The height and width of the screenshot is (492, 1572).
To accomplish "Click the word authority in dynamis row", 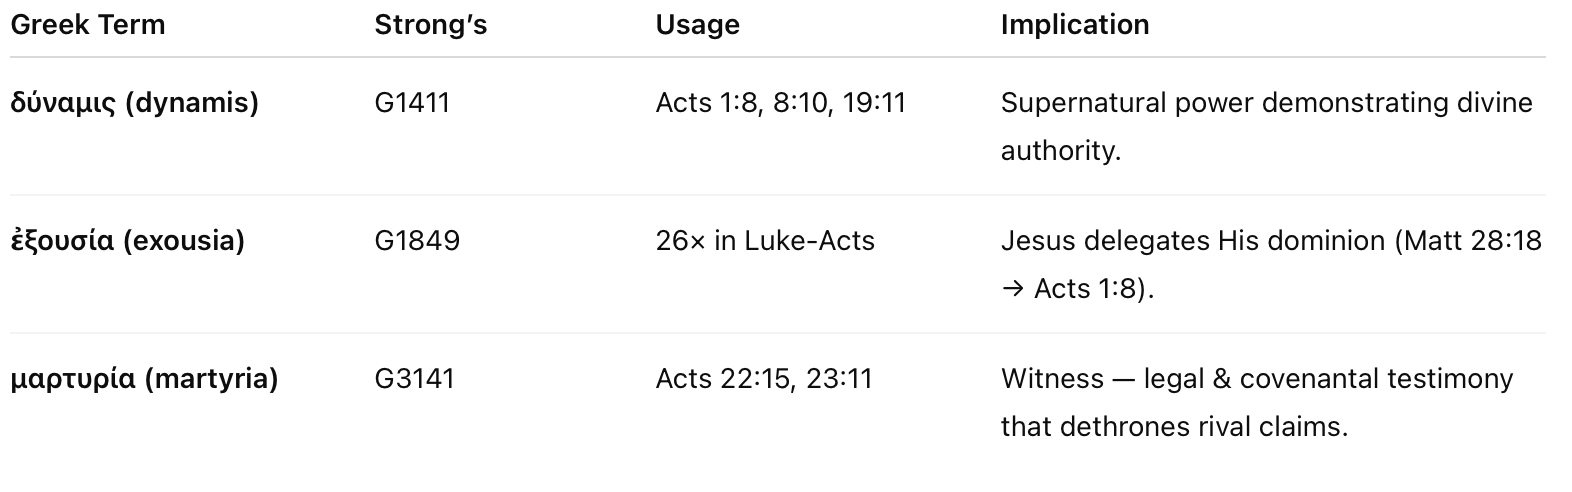I will click(1059, 151).
